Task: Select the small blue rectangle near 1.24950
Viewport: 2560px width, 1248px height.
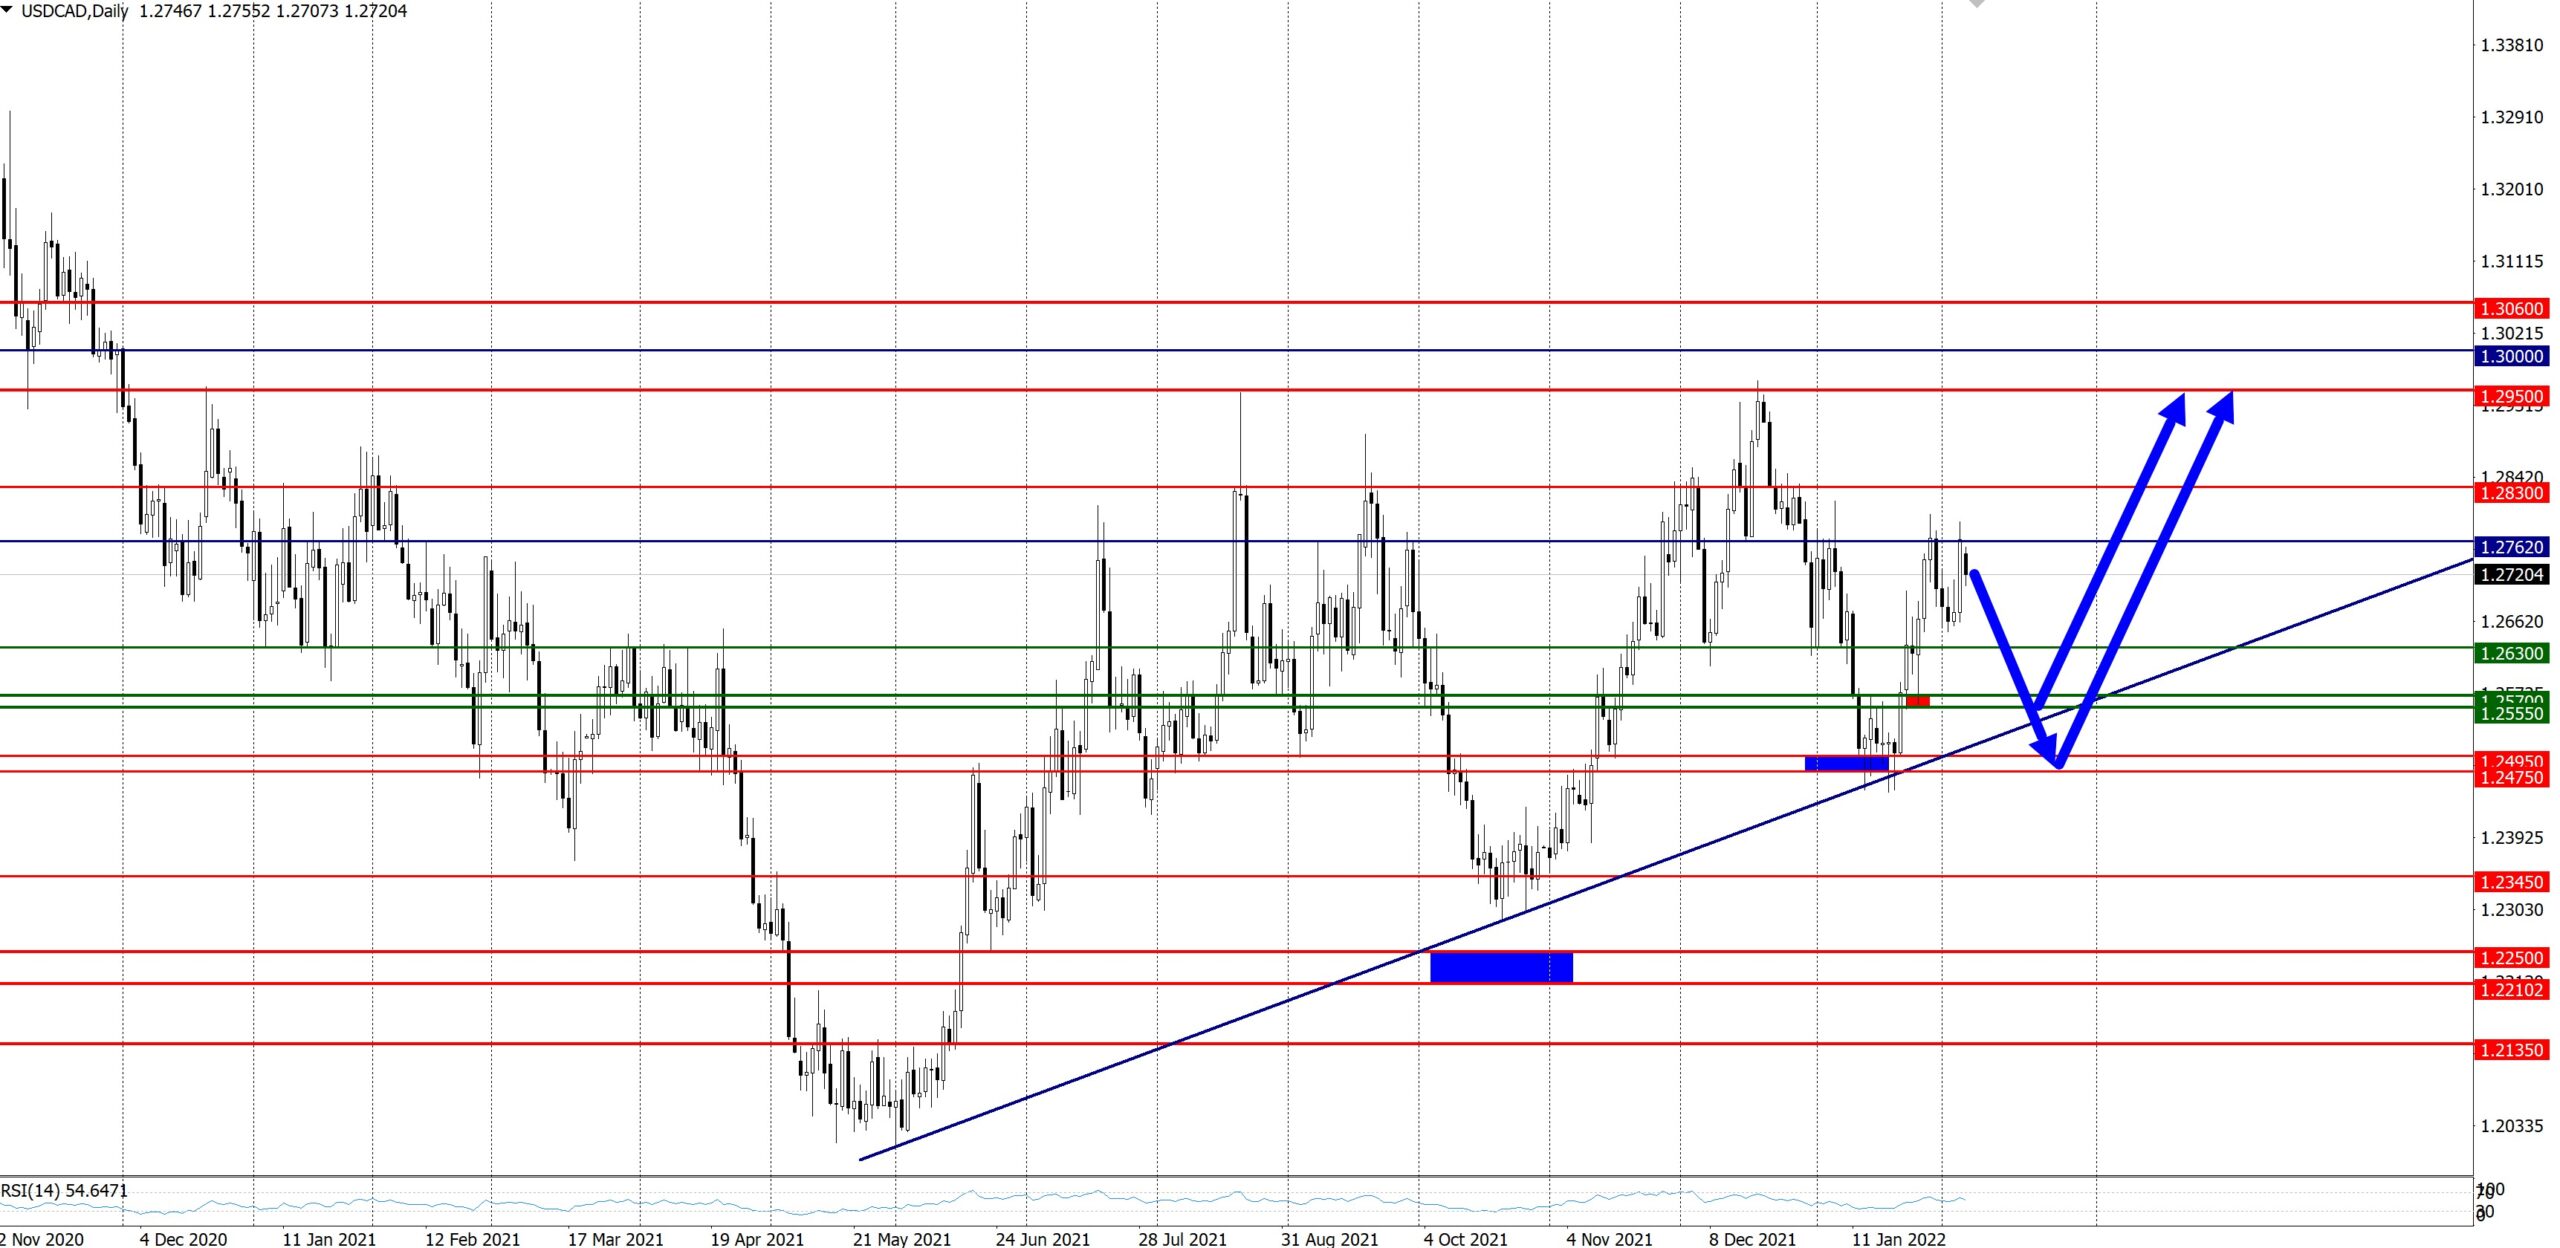Action: tap(1846, 764)
